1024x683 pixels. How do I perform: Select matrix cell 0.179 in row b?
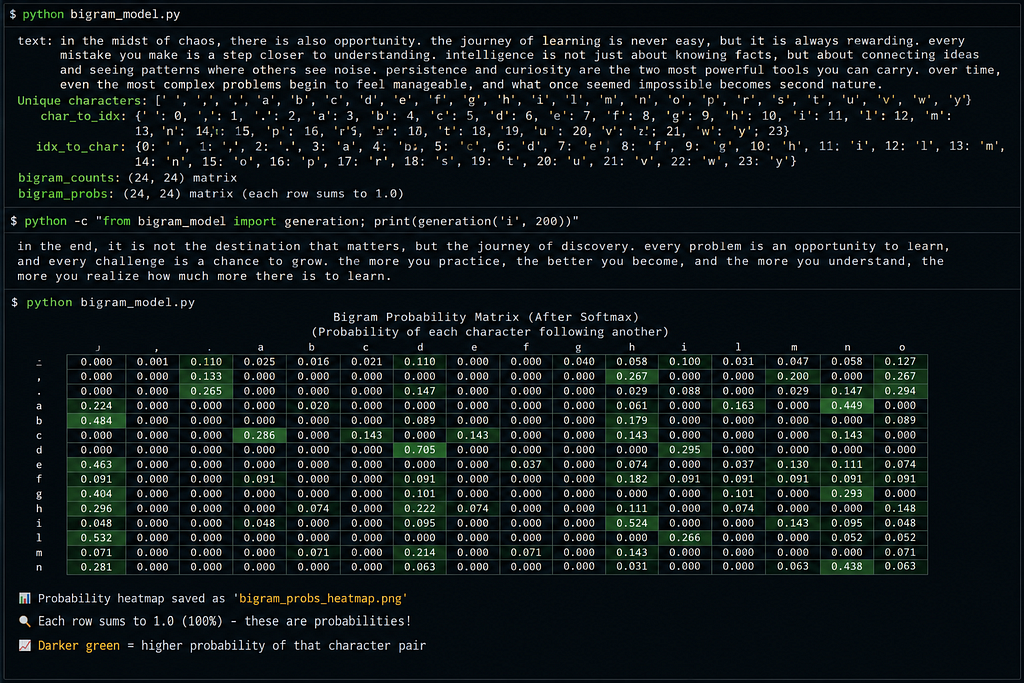point(632,421)
